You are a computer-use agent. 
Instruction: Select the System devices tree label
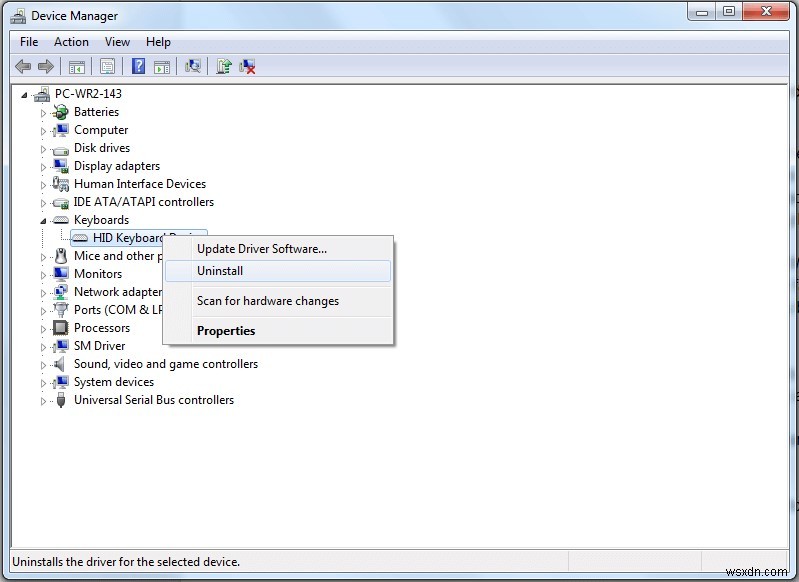(114, 382)
